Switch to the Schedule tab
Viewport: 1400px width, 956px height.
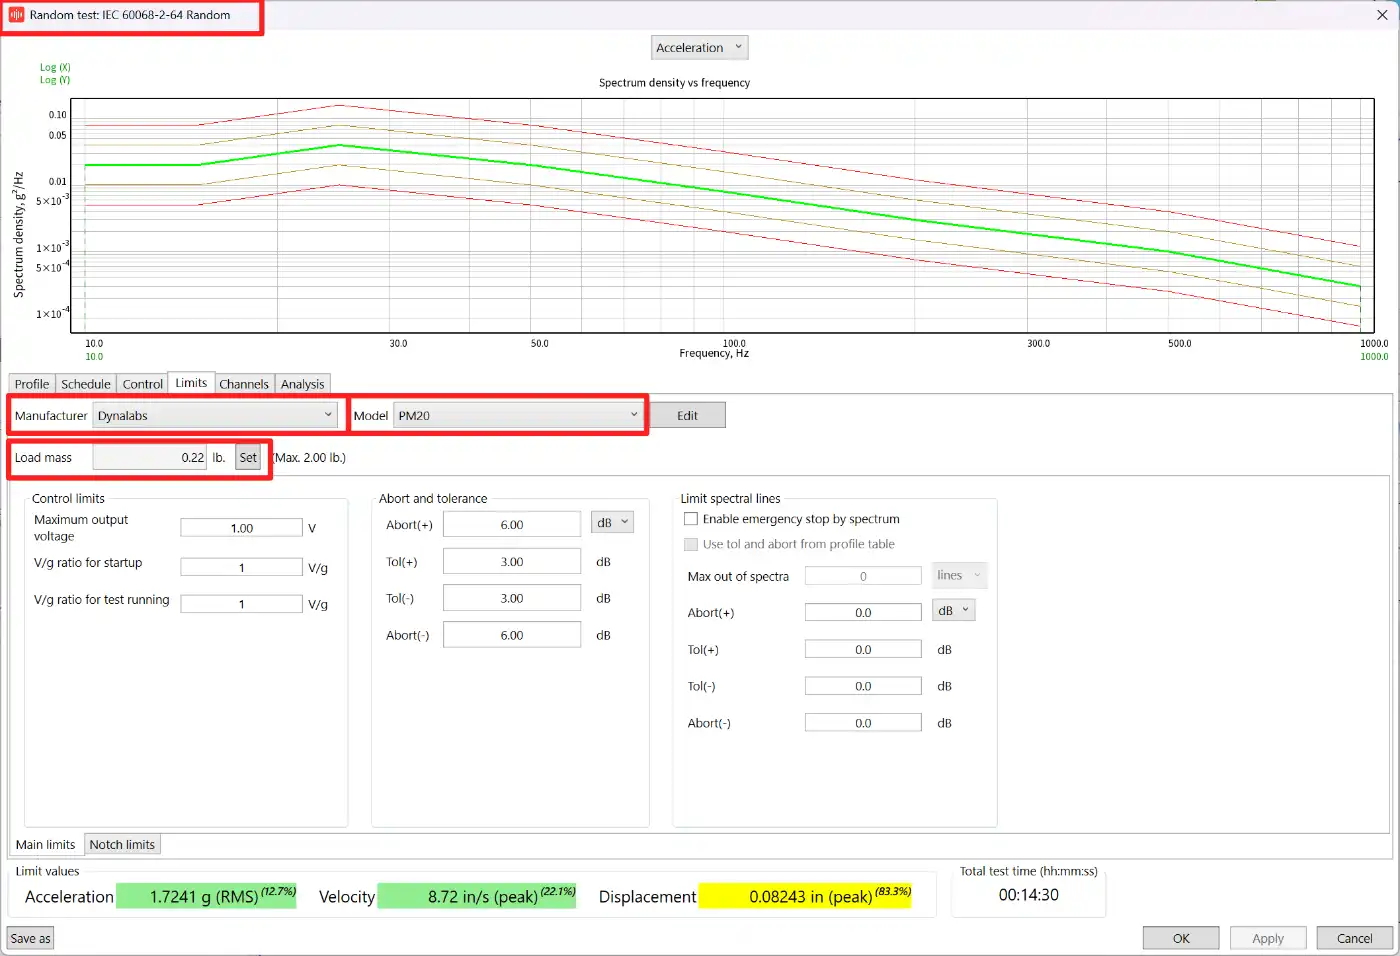pyautogui.click(x=86, y=384)
